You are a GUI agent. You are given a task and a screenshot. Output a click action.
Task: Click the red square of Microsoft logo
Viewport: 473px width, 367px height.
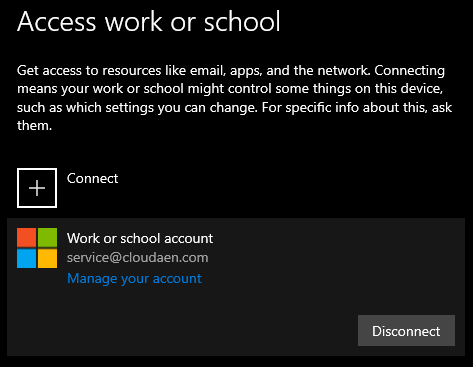(27, 238)
